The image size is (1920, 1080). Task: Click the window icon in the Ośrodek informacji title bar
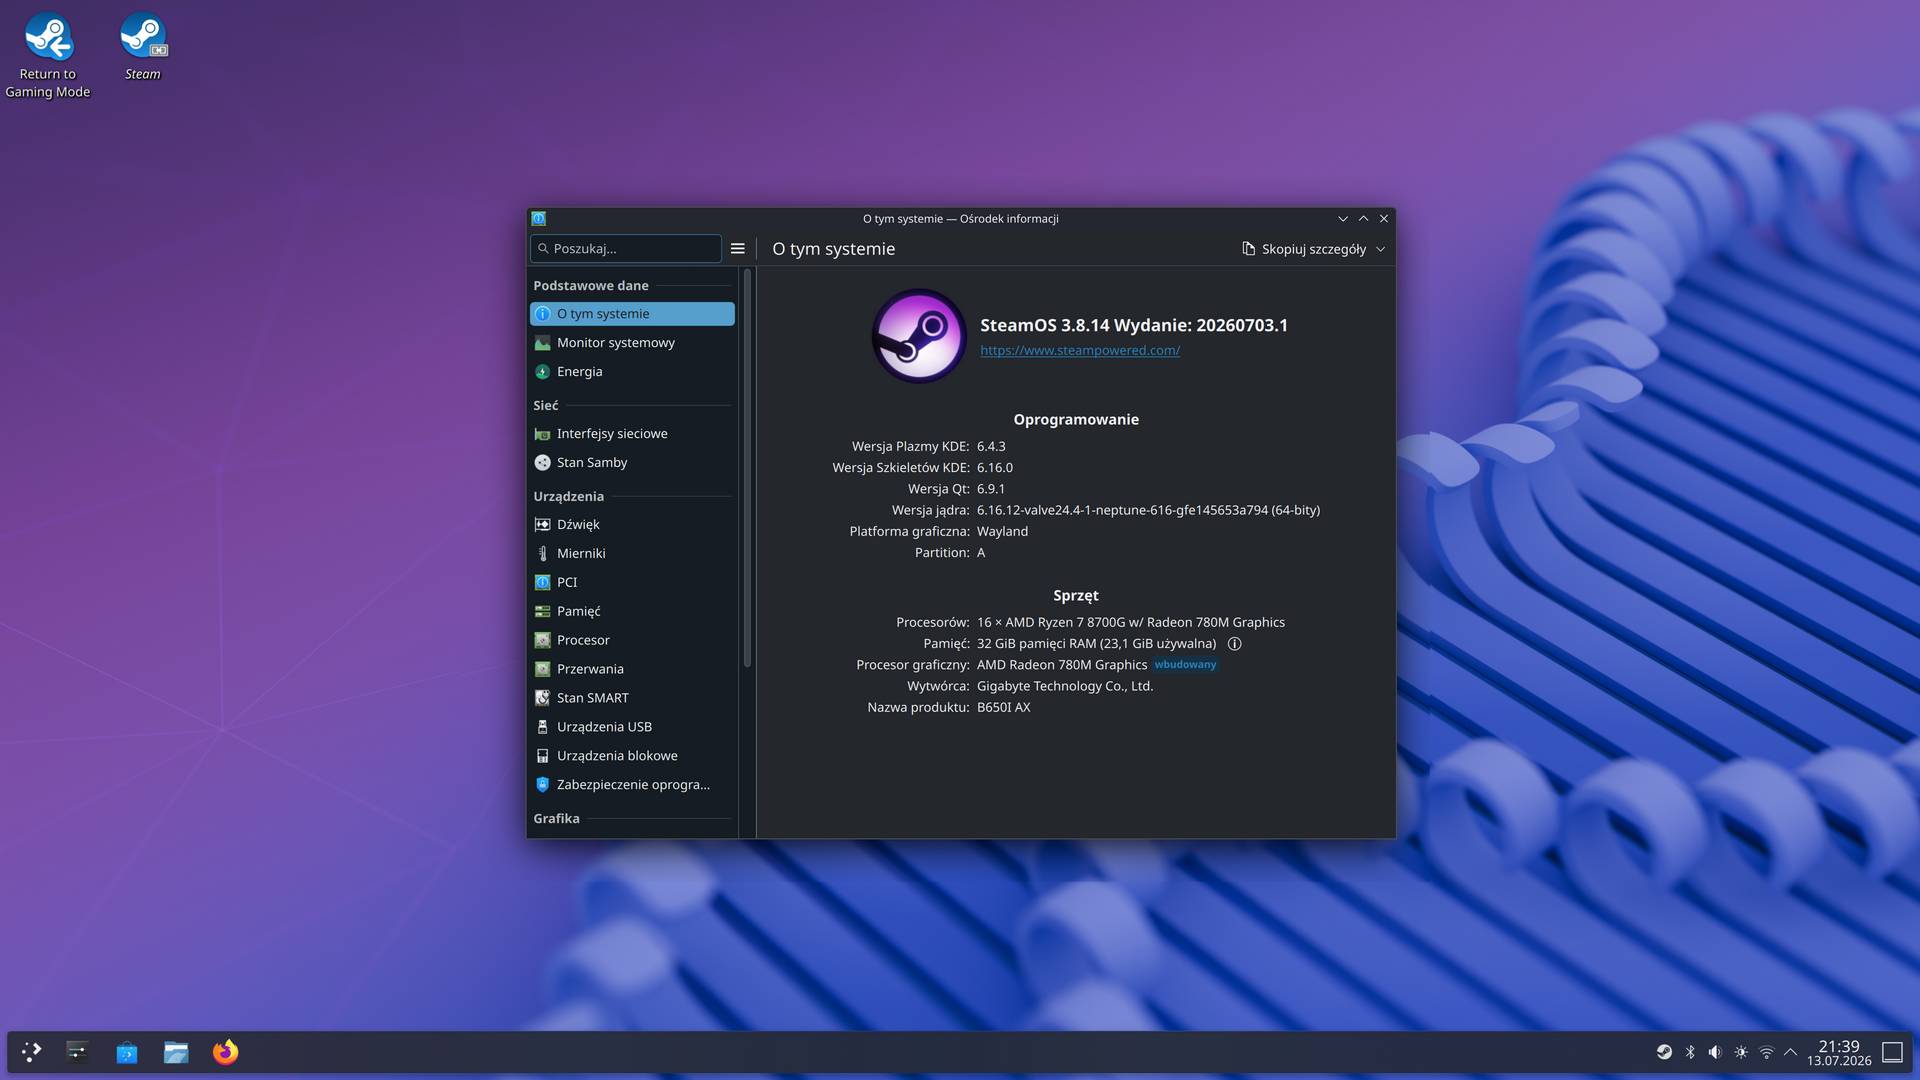[539, 219]
